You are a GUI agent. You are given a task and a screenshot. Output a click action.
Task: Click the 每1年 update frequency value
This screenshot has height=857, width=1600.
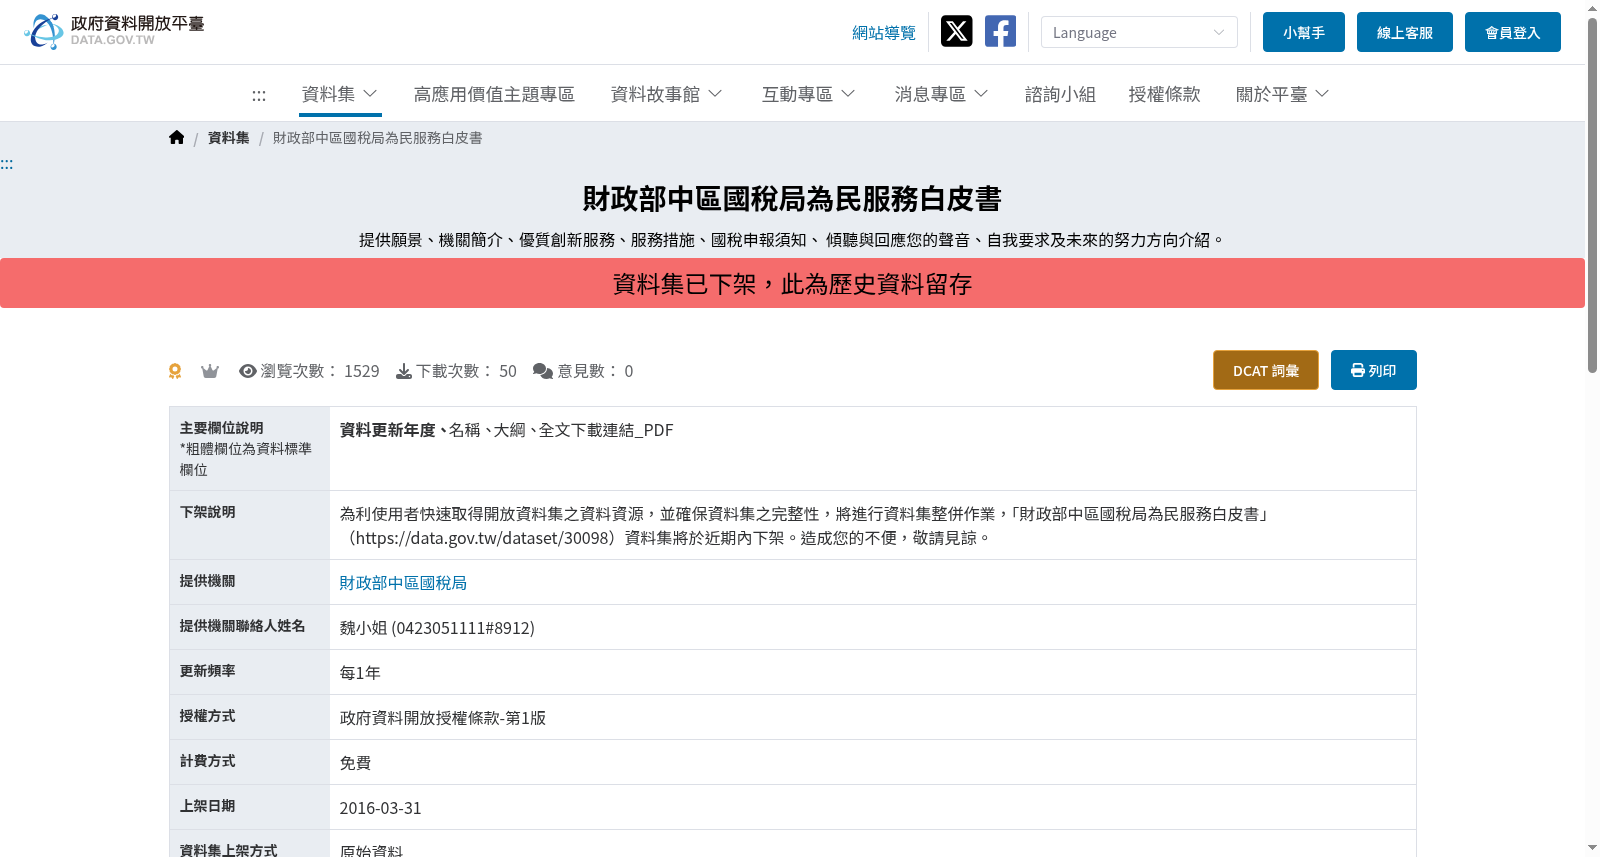pyautogui.click(x=360, y=673)
